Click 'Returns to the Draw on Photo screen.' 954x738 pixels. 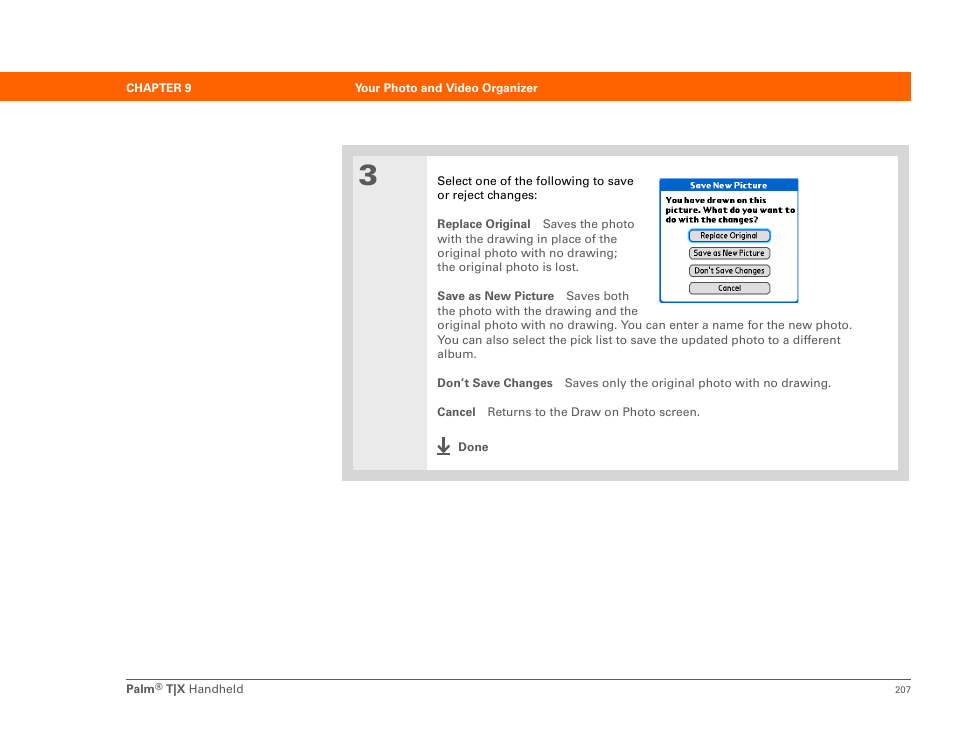coord(593,412)
